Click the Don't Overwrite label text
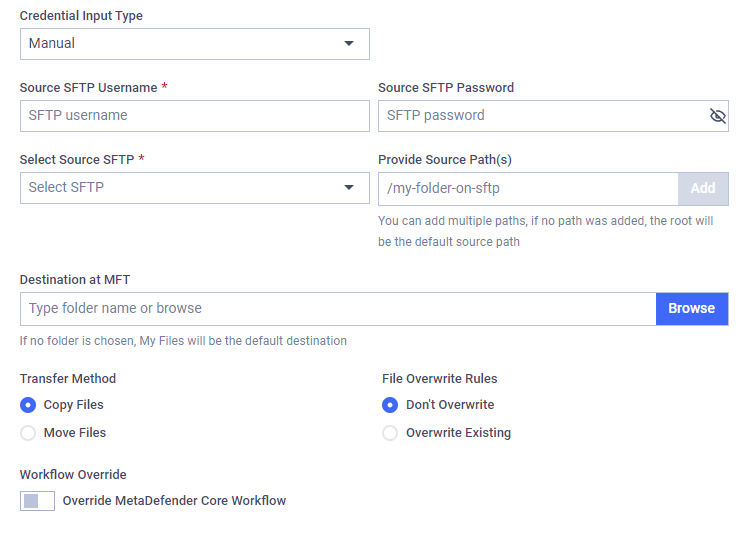This screenshot has height=551, width=749. coord(450,405)
